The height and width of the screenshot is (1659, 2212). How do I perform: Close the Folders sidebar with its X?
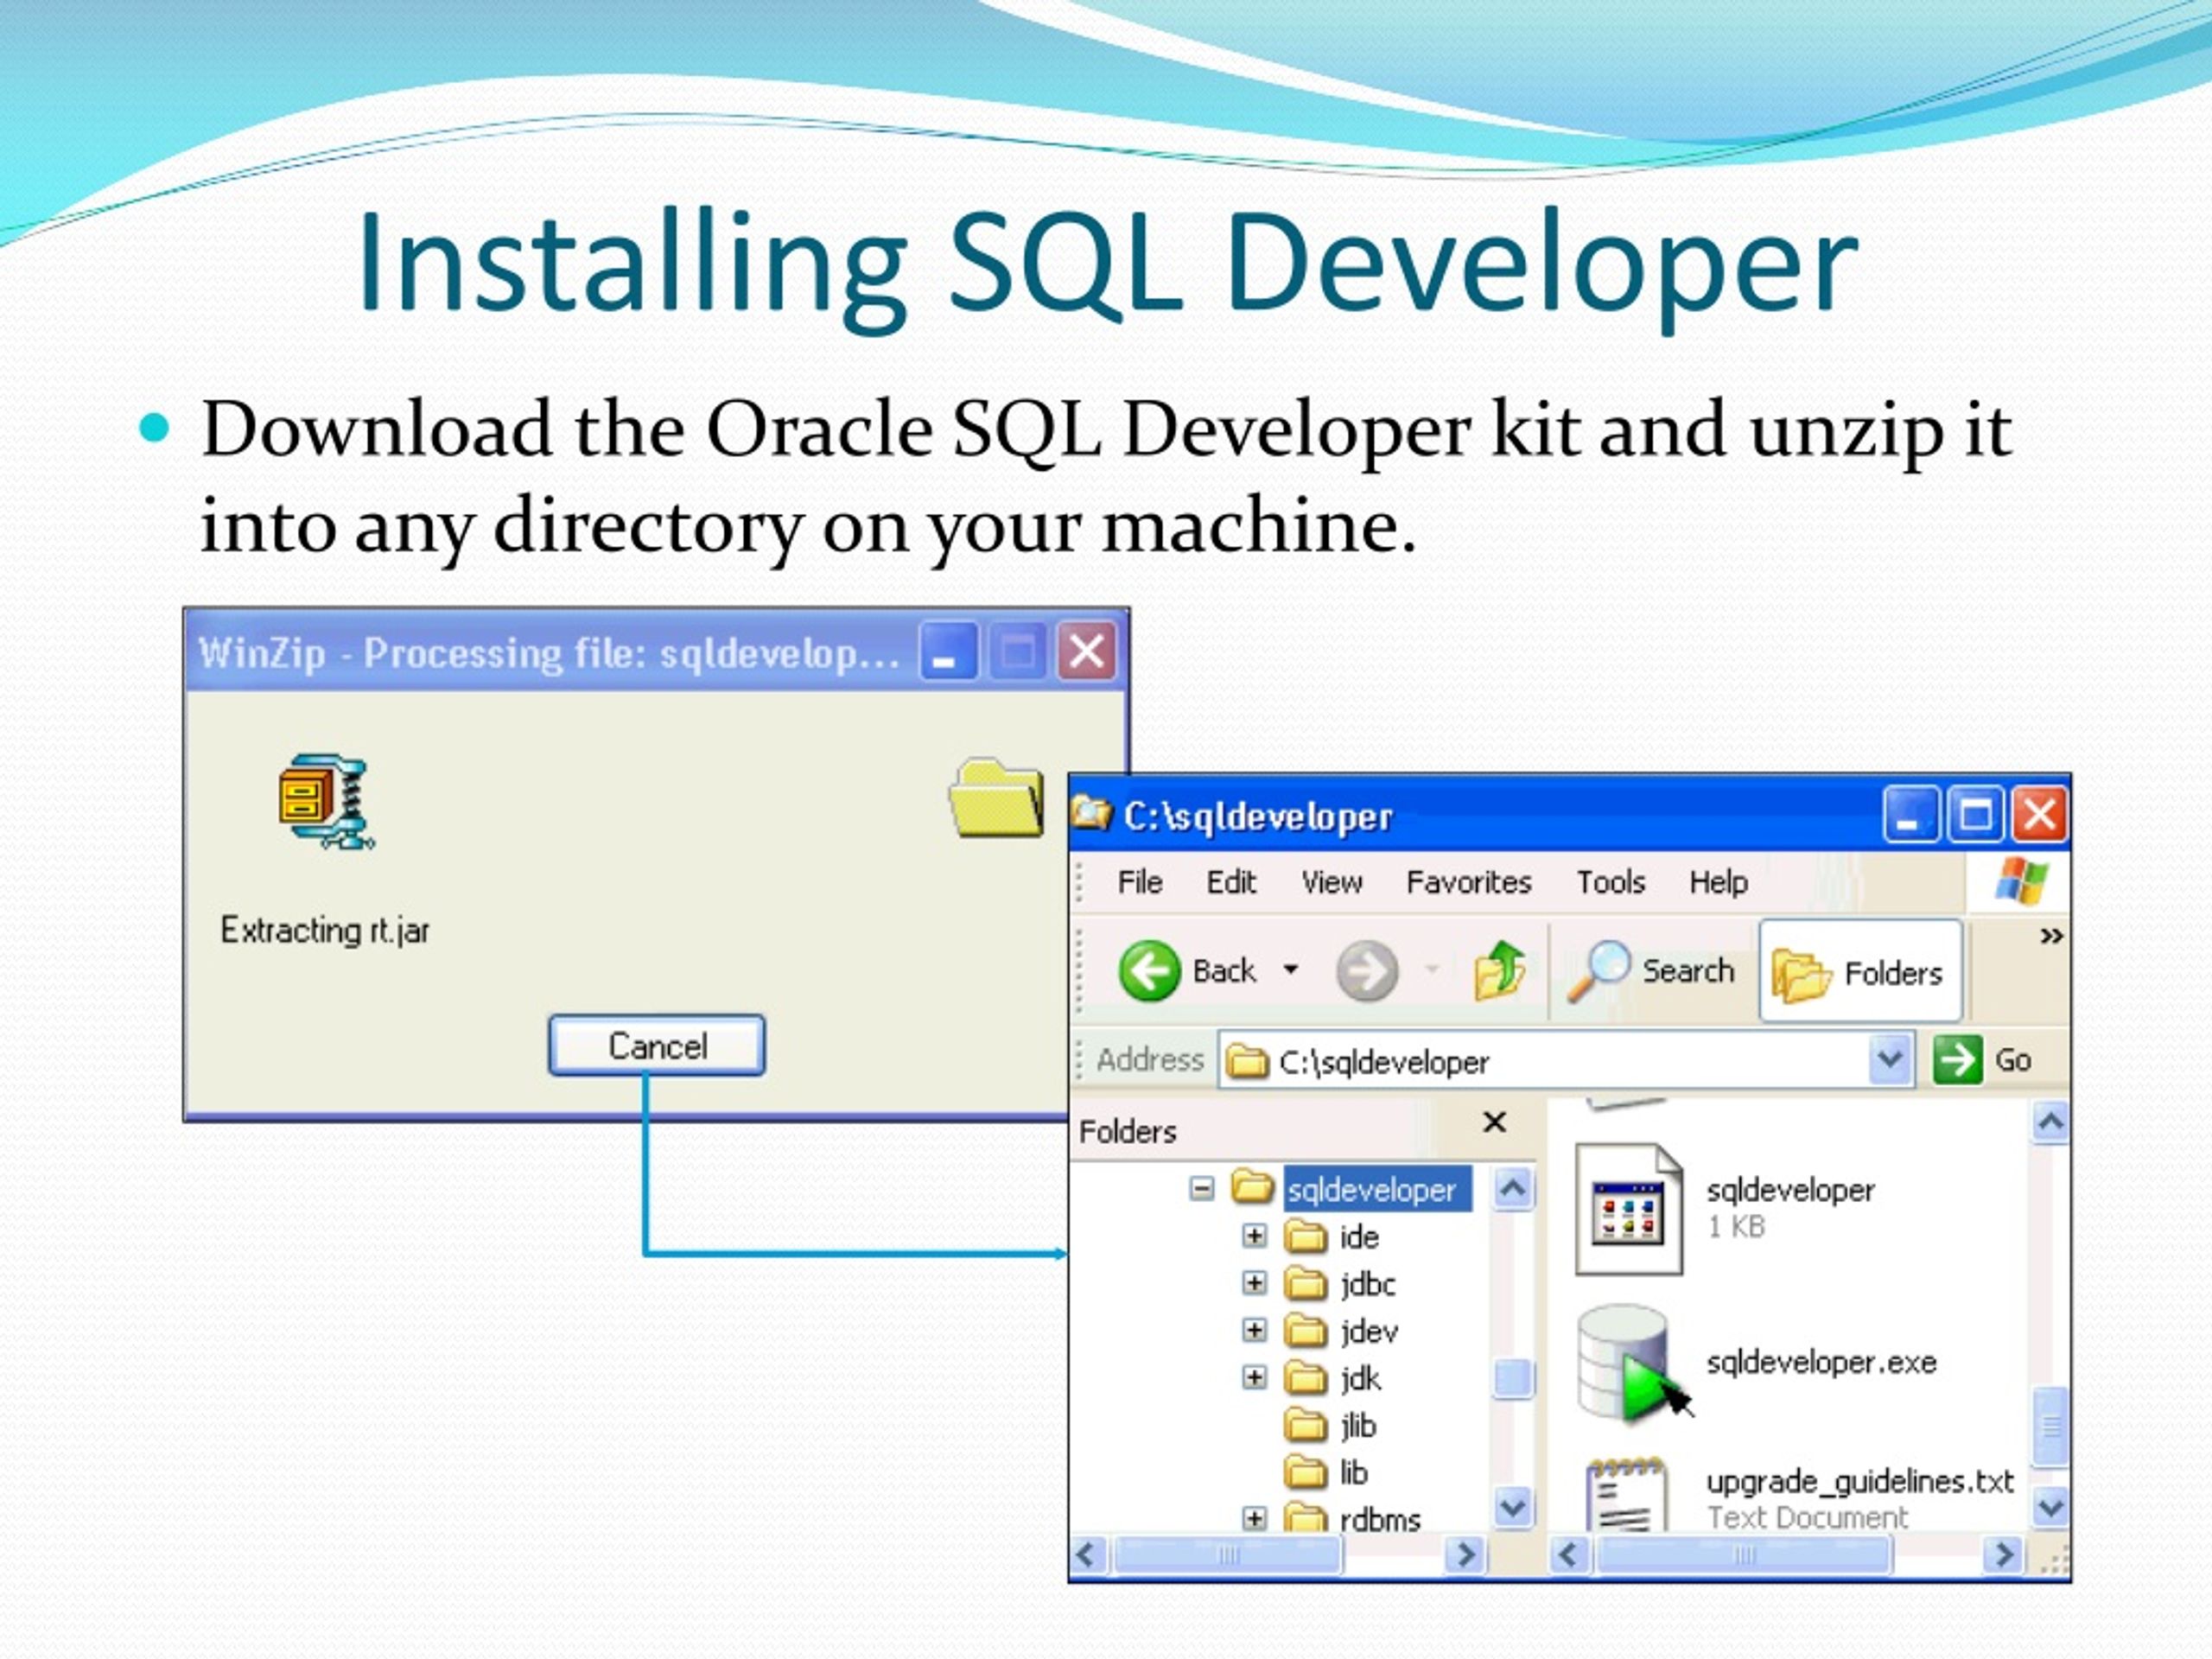tap(1494, 1122)
